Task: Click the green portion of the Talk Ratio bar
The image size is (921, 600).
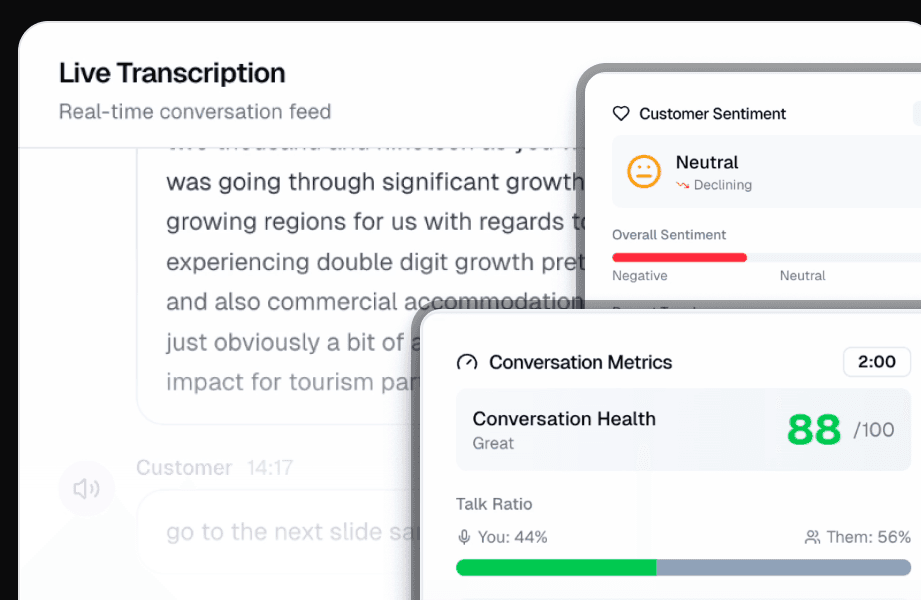Action: 555,567
